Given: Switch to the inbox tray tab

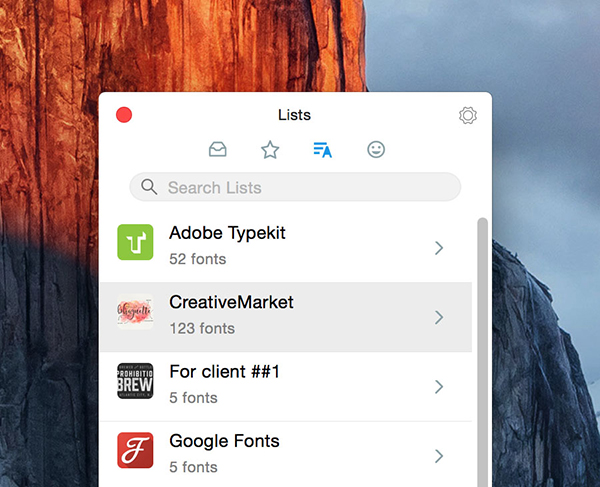Looking at the screenshot, I should 218,149.
